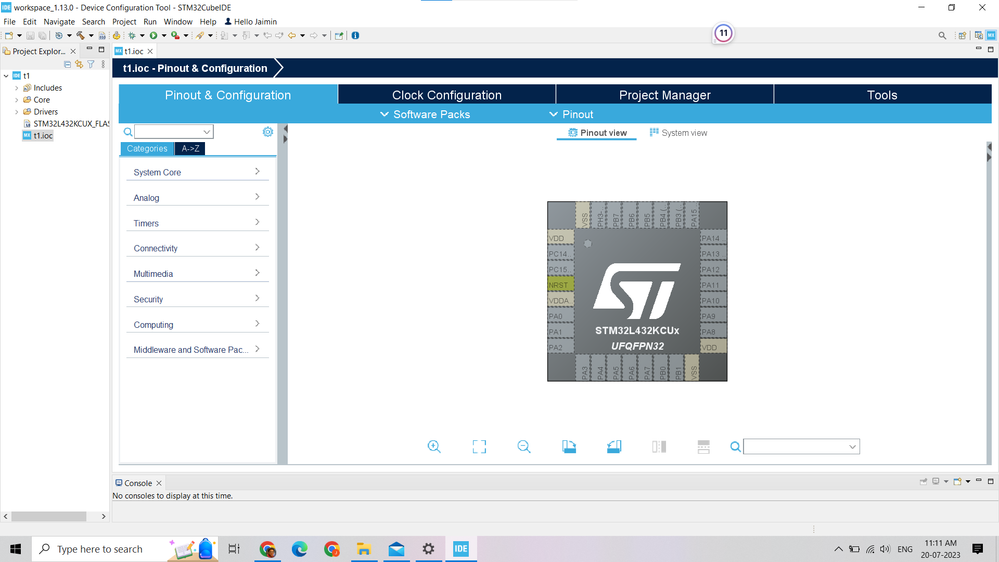Click the device configuration code generation icon
The width and height of the screenshot is (999, 562).
(116, 36)
